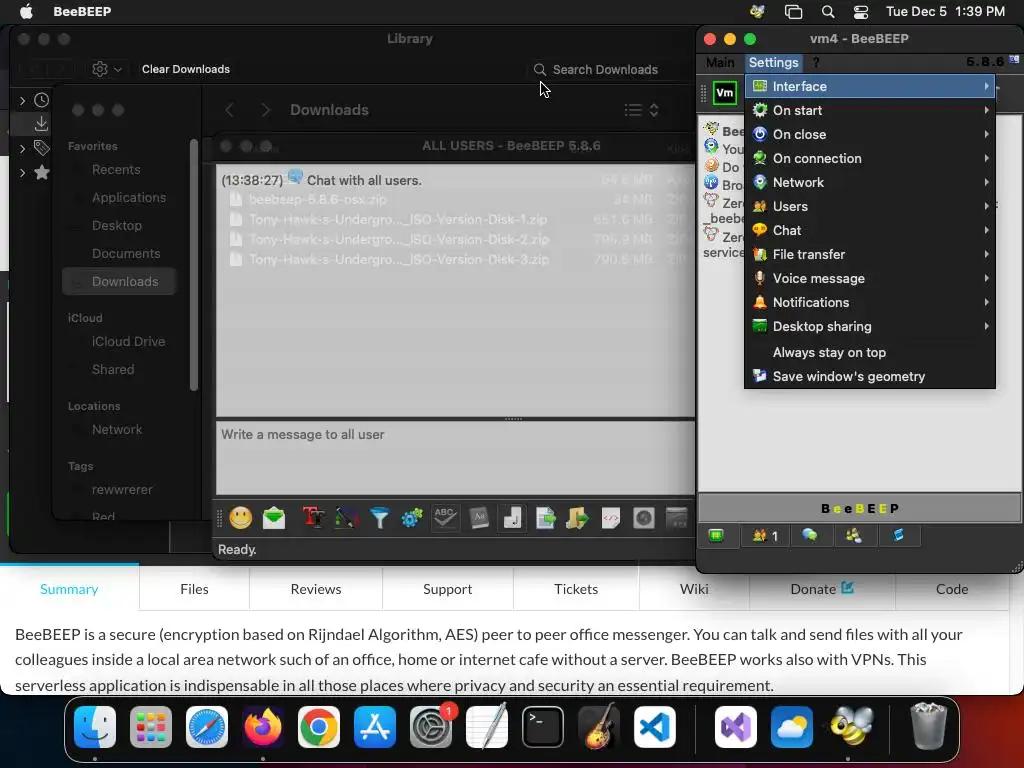The width and height of the screenshot is (1024, 768).
Task: Click BeeBEEP bee icon in menu bar
Action: 758,12
